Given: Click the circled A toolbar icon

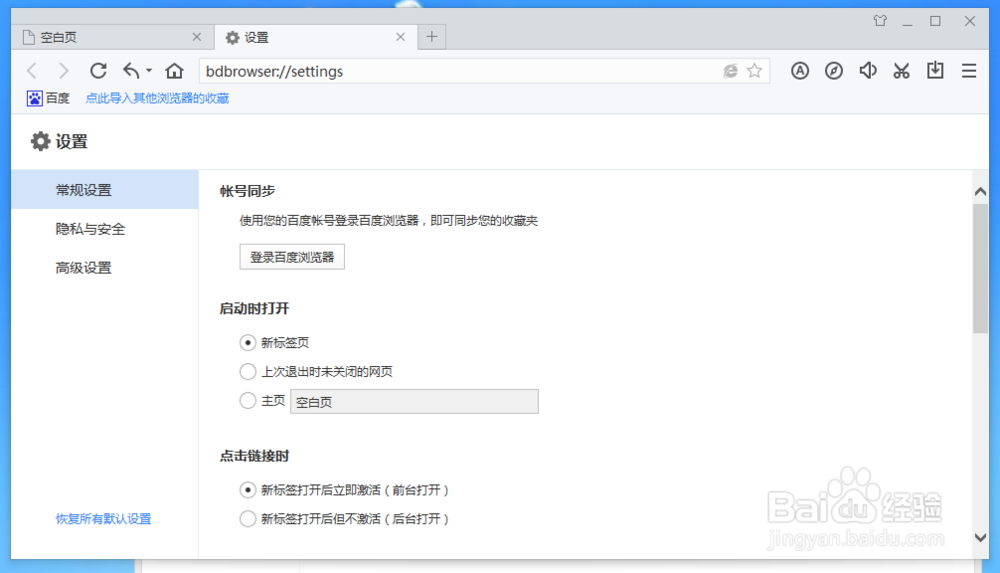Looking at the screenshot, I should (x=800, y=71).
